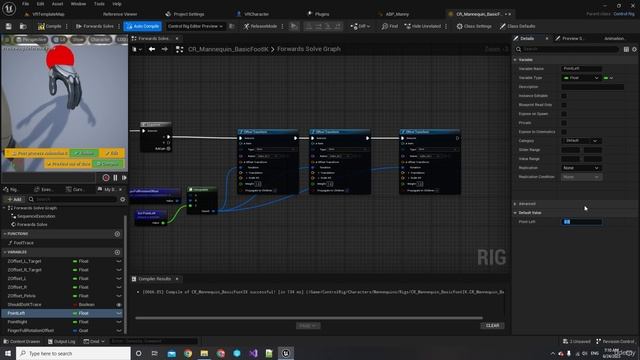Viewport: 640px width, 360px height.
Task: Toggle the Expose on Spawn checkbox
Action: click(x=564, y=114)
